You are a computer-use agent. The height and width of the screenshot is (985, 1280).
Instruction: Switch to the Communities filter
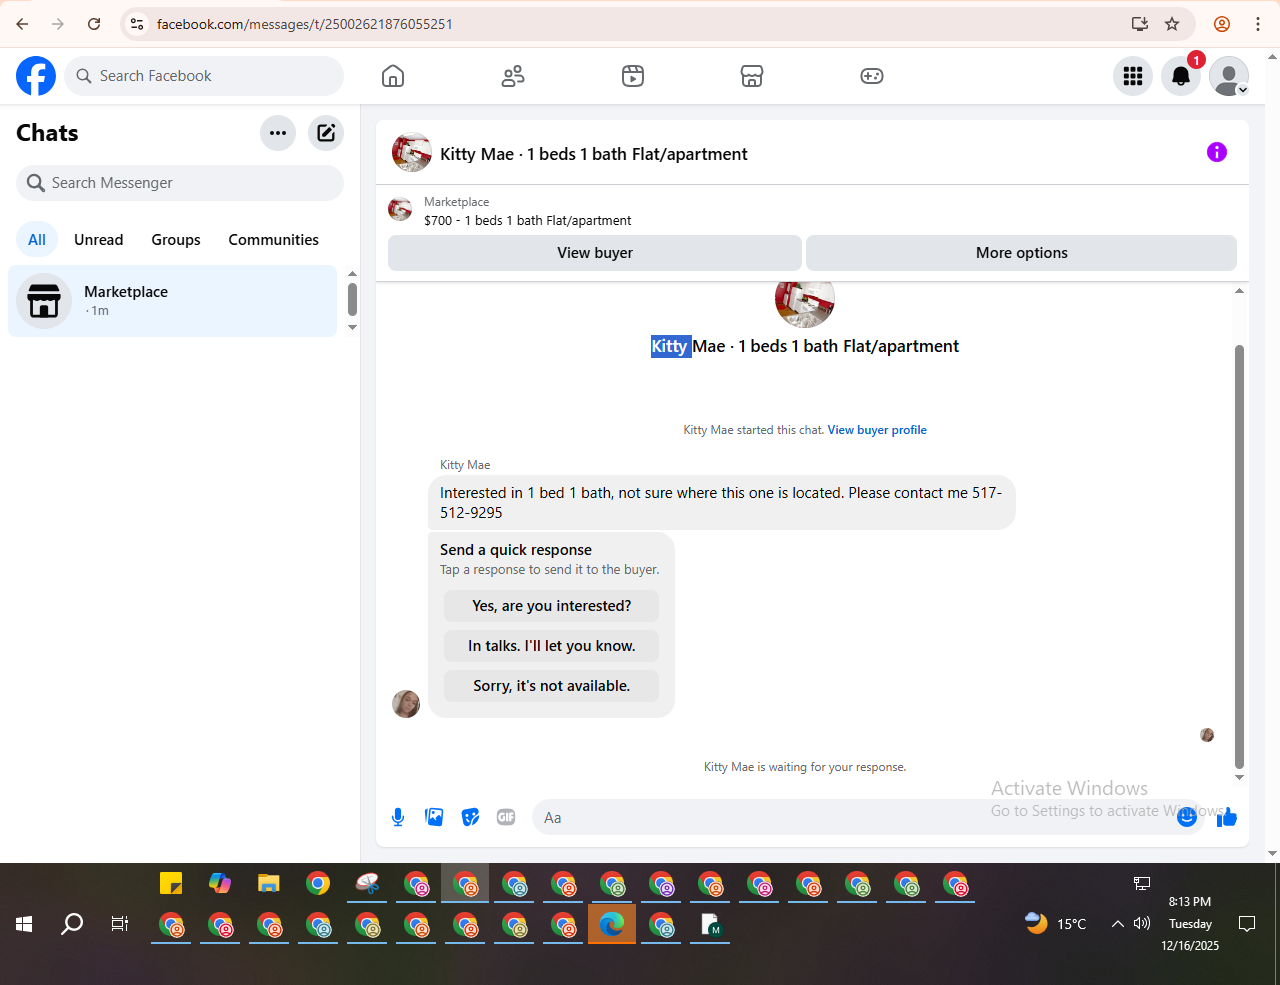tap(274, 240)
